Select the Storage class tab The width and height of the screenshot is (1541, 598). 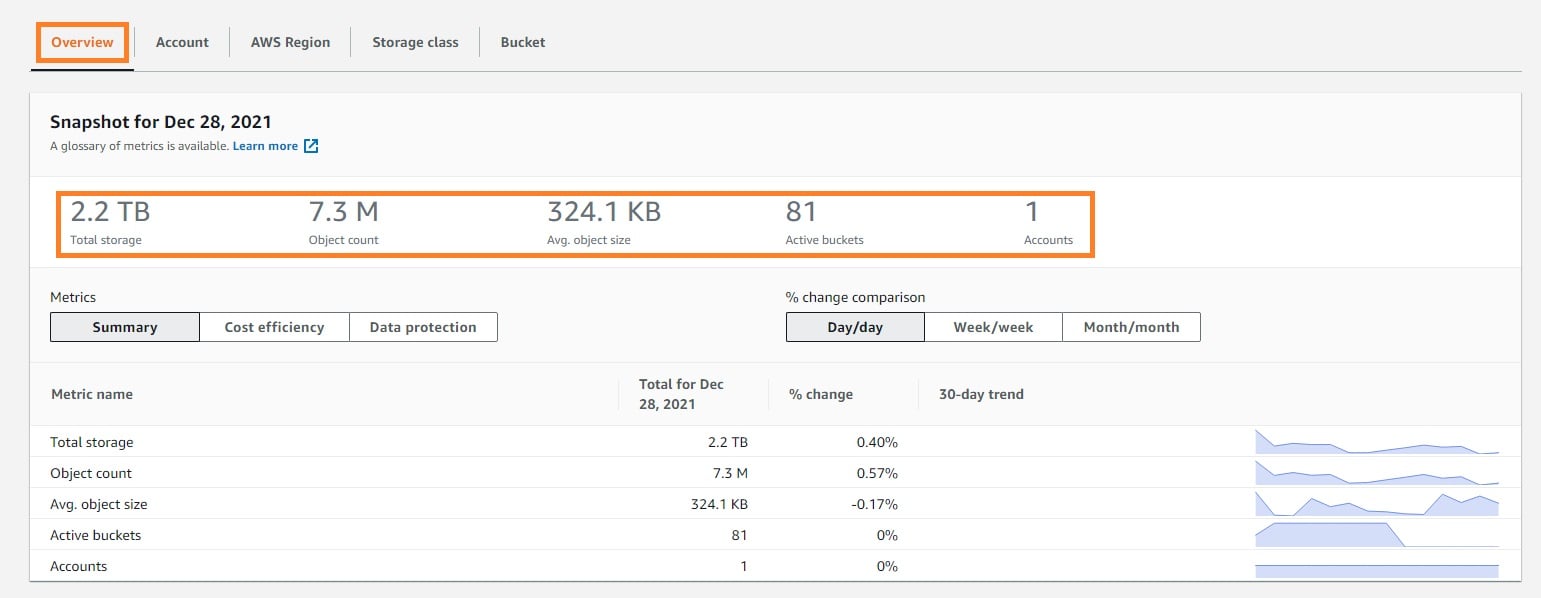[415, 43]
